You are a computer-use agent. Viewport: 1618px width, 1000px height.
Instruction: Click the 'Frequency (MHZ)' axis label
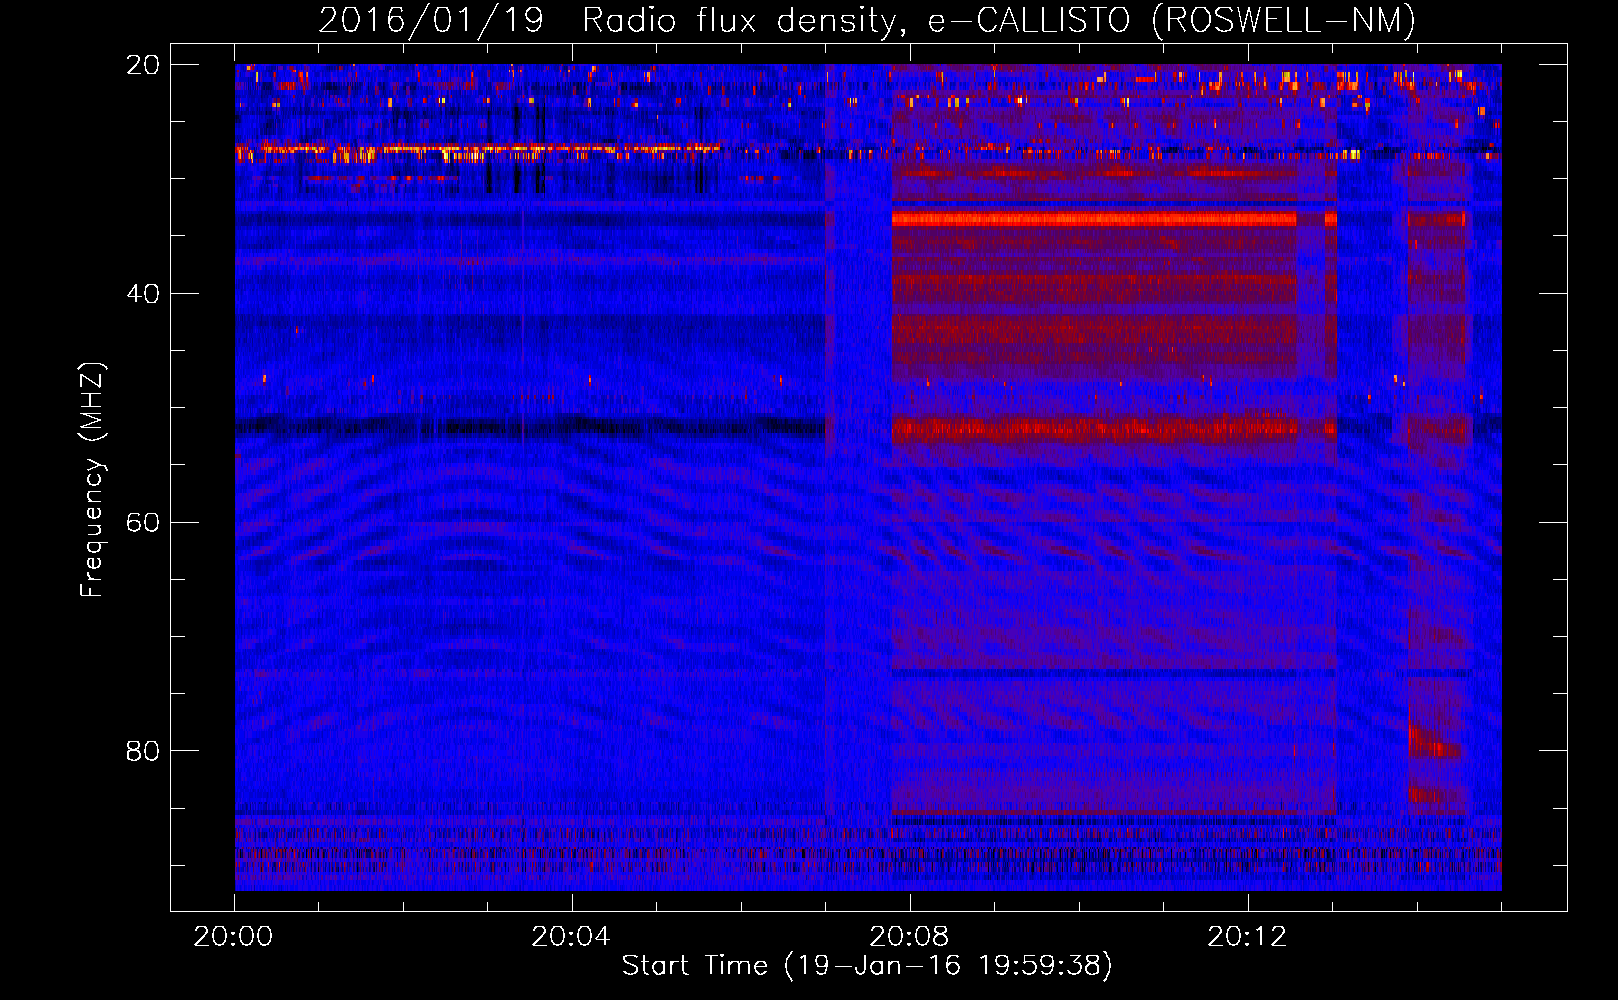[92, 480]
